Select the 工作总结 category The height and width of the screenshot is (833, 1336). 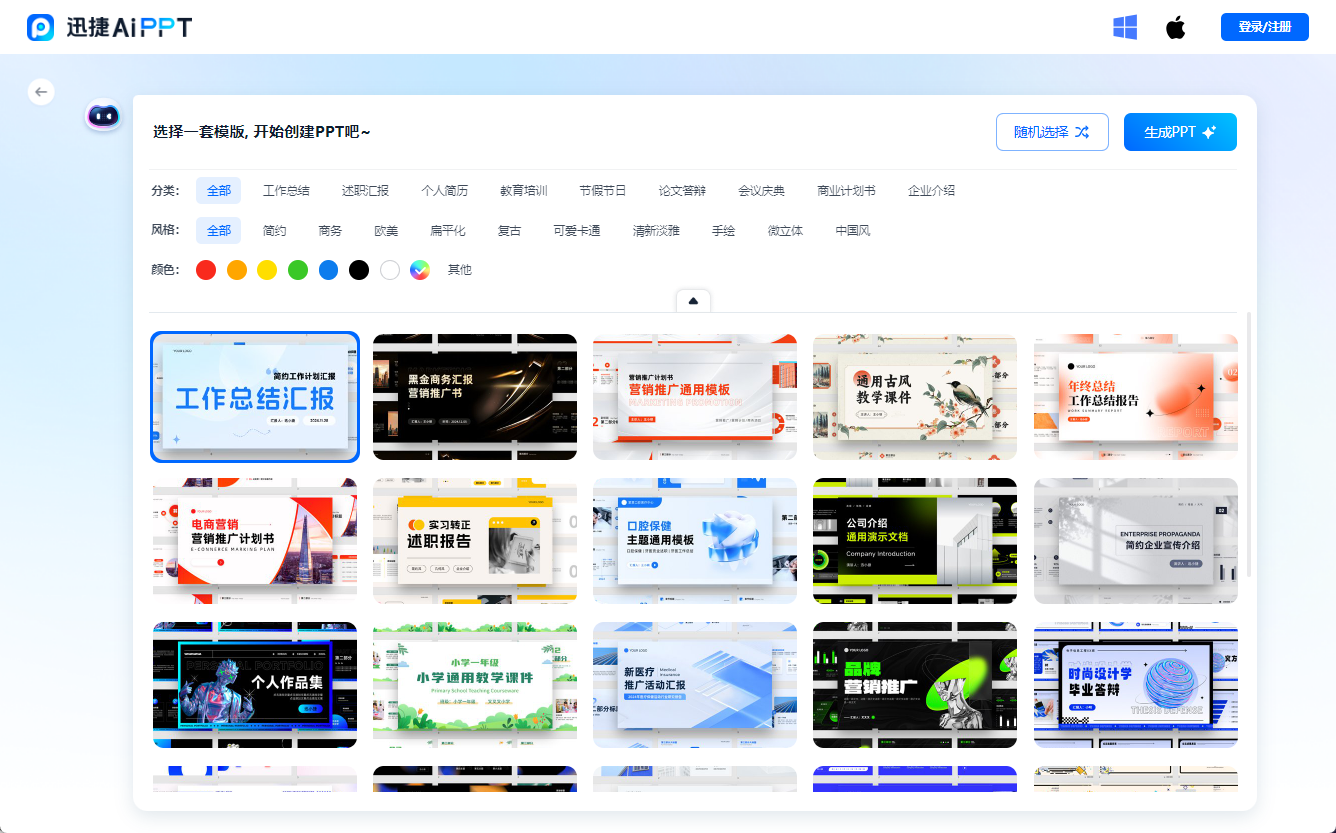click(286, 190)
